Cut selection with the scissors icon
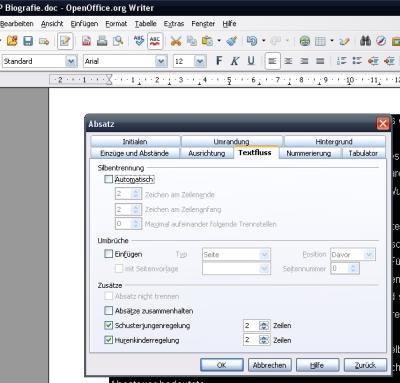The image size is (400, 383). pyautogui.click(x=176, y=41)
